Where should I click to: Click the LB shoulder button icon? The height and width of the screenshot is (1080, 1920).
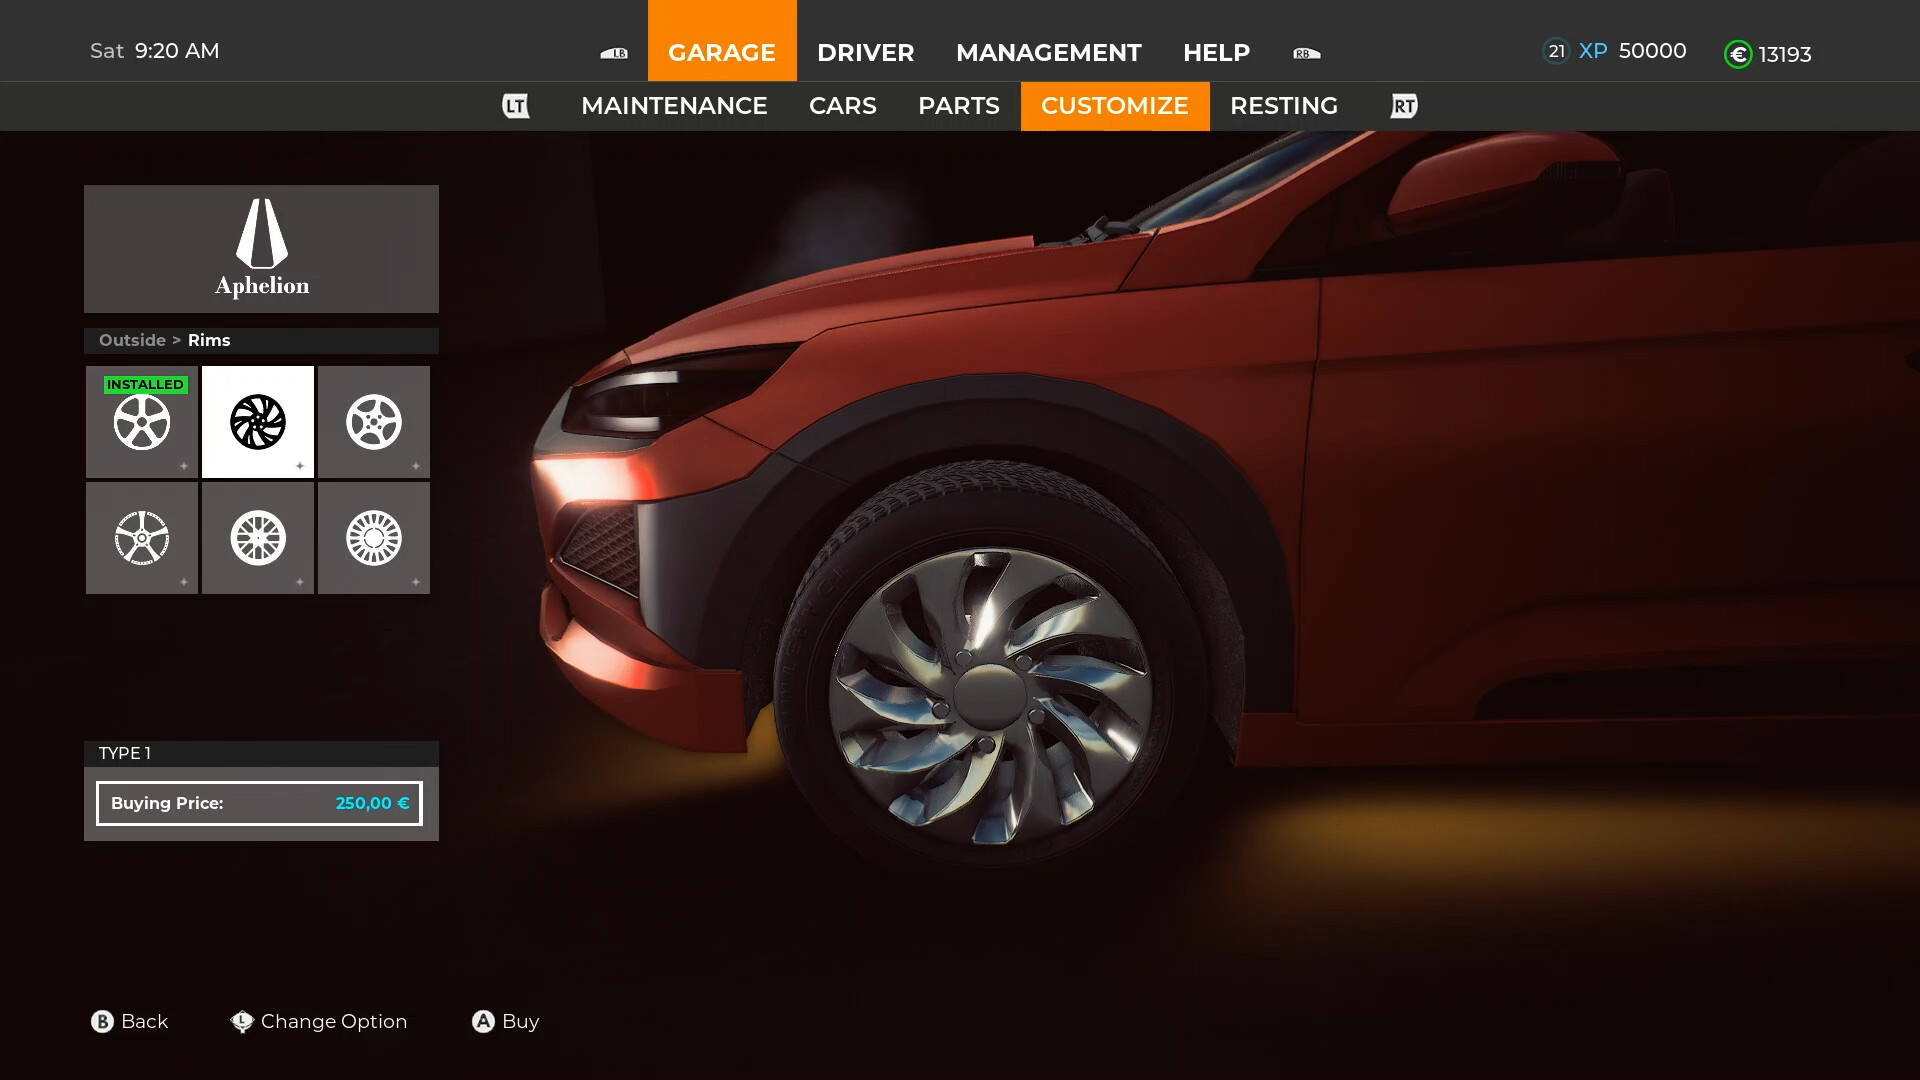(615, 53)
